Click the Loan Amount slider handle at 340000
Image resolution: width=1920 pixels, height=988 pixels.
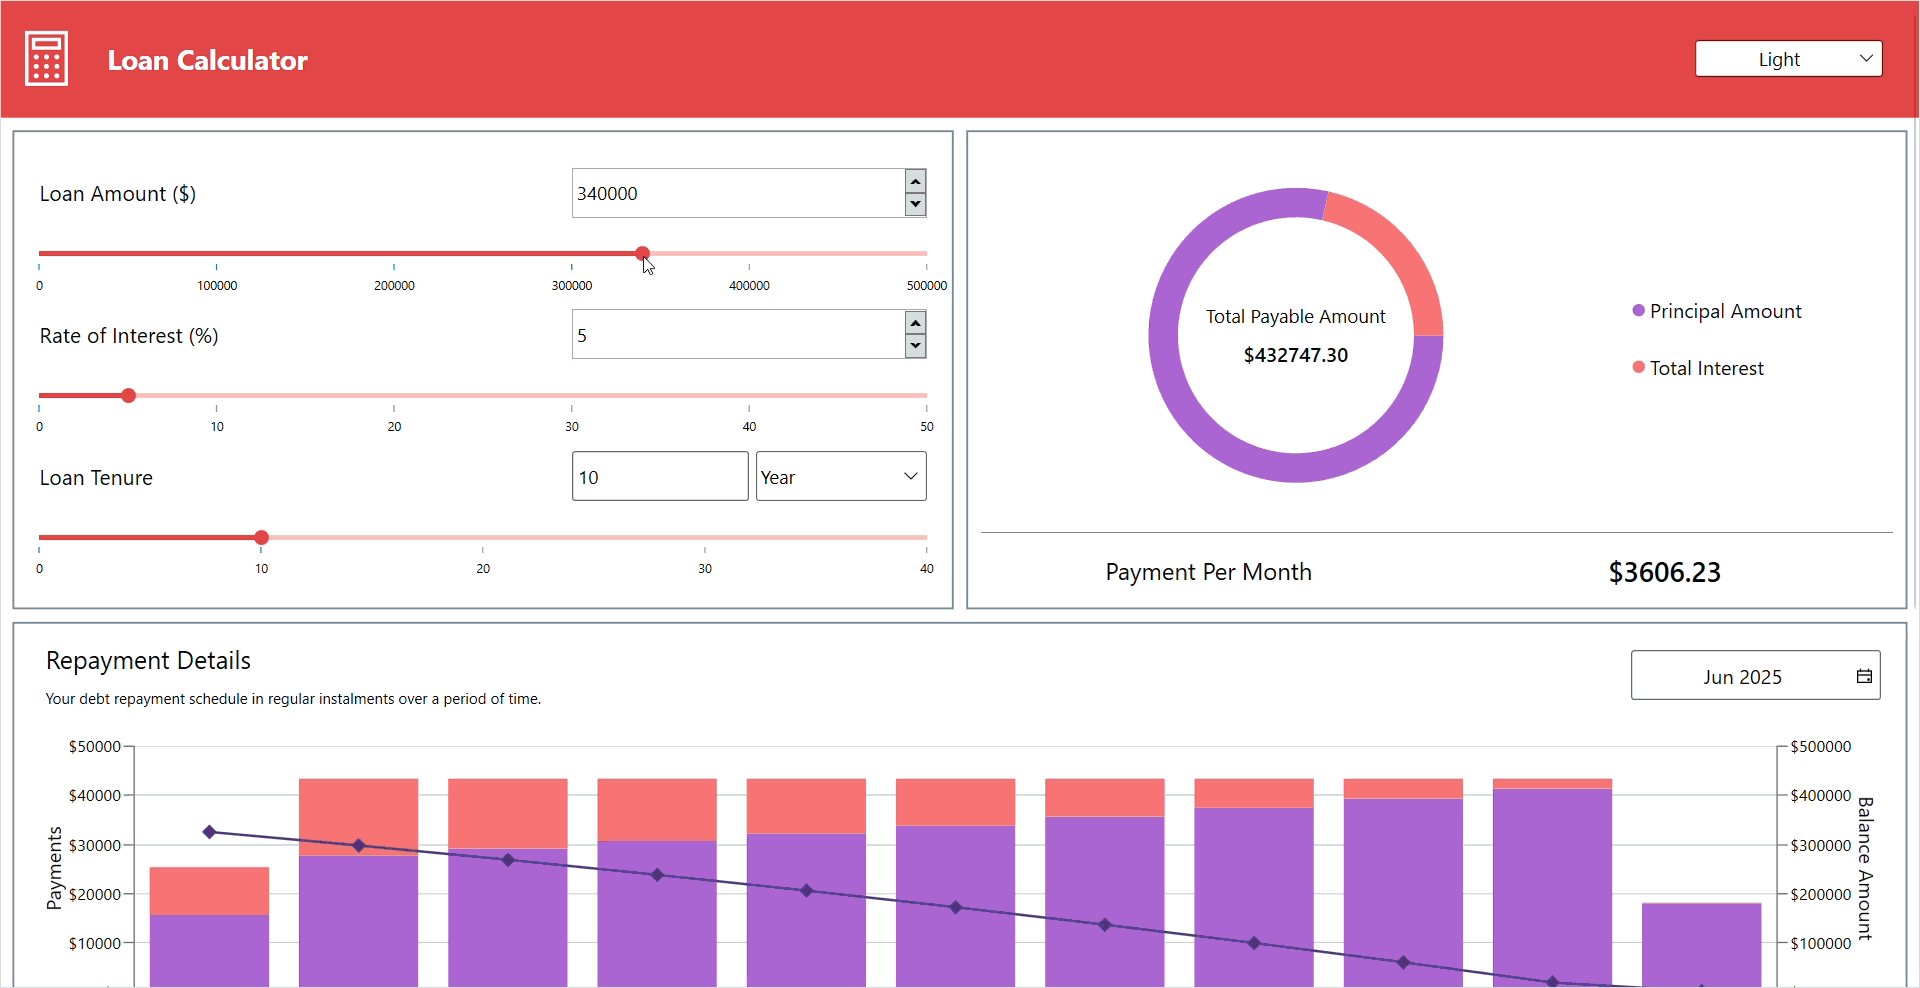(642, 254)
